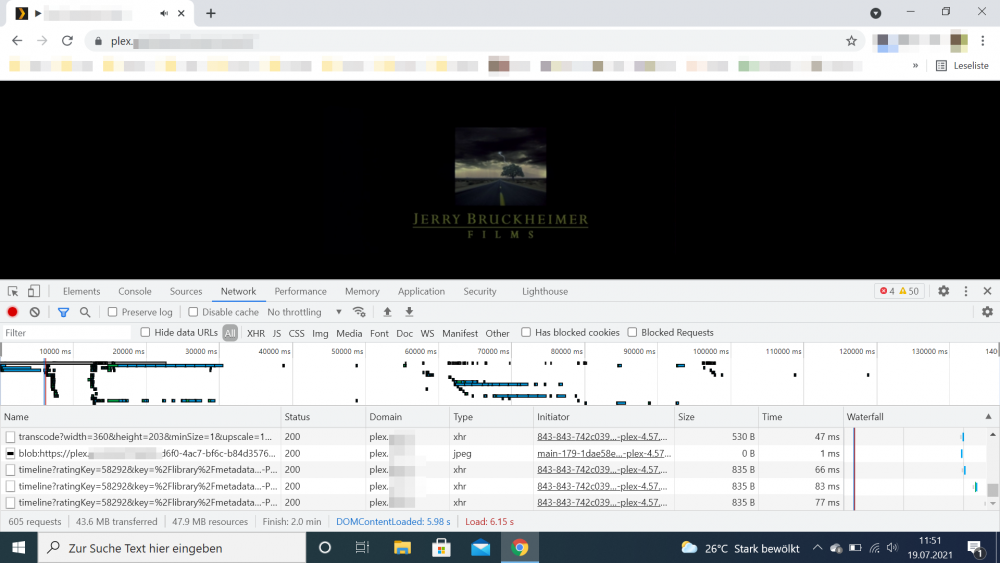Screen dimensions: 1000x563
Task: Switch to Console tab
Action: 135,291
